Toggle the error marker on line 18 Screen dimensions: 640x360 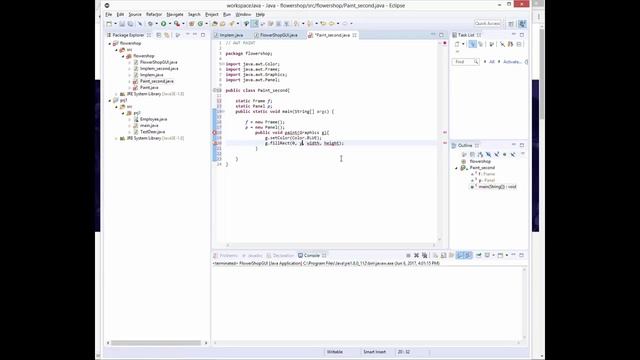(x=214, y=133)
